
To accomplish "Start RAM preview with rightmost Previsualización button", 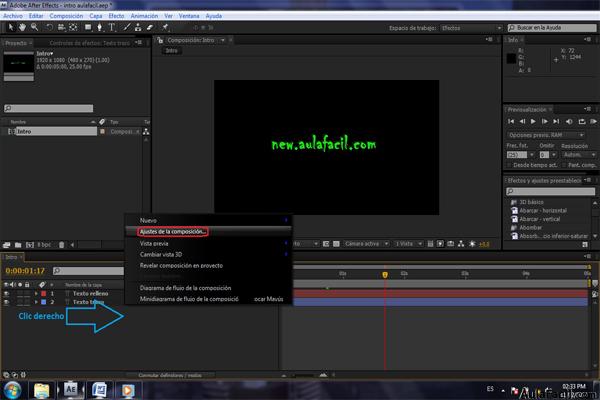I will (593, 121).
